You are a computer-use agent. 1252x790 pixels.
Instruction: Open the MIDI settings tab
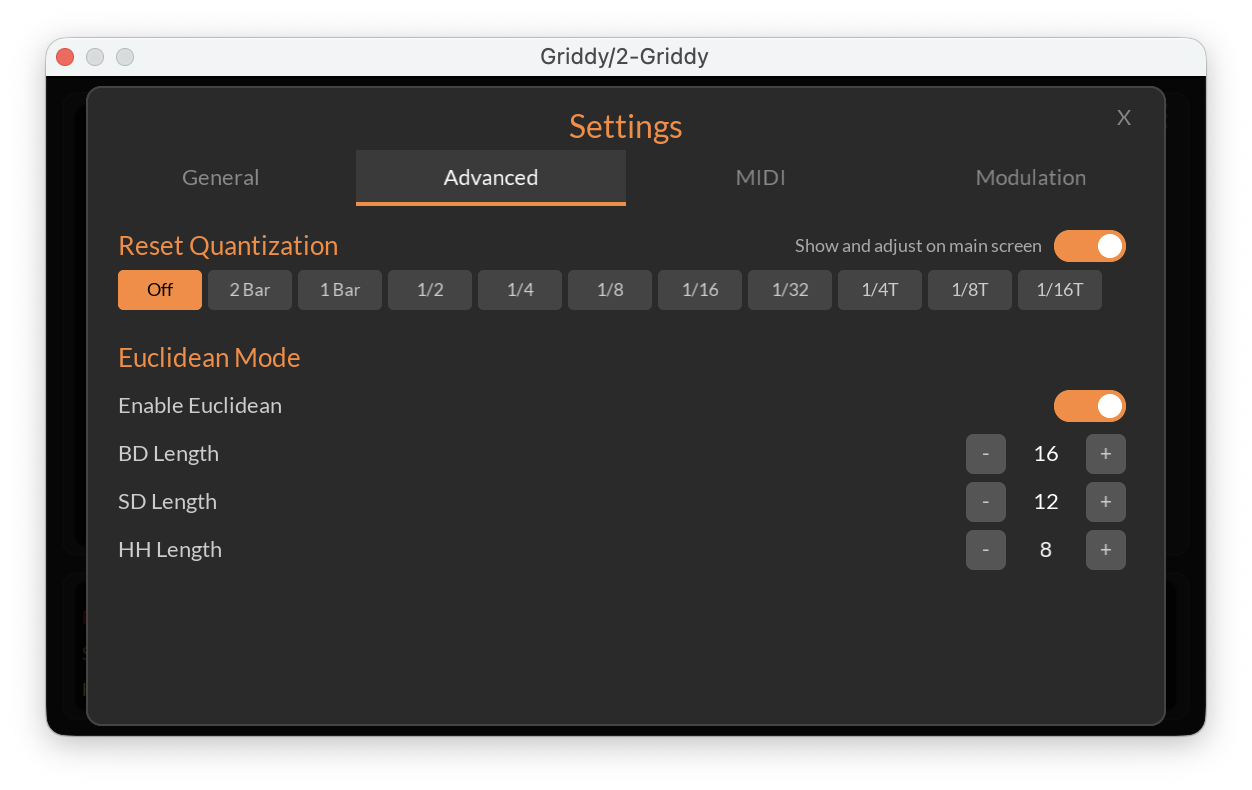[760, 177]
